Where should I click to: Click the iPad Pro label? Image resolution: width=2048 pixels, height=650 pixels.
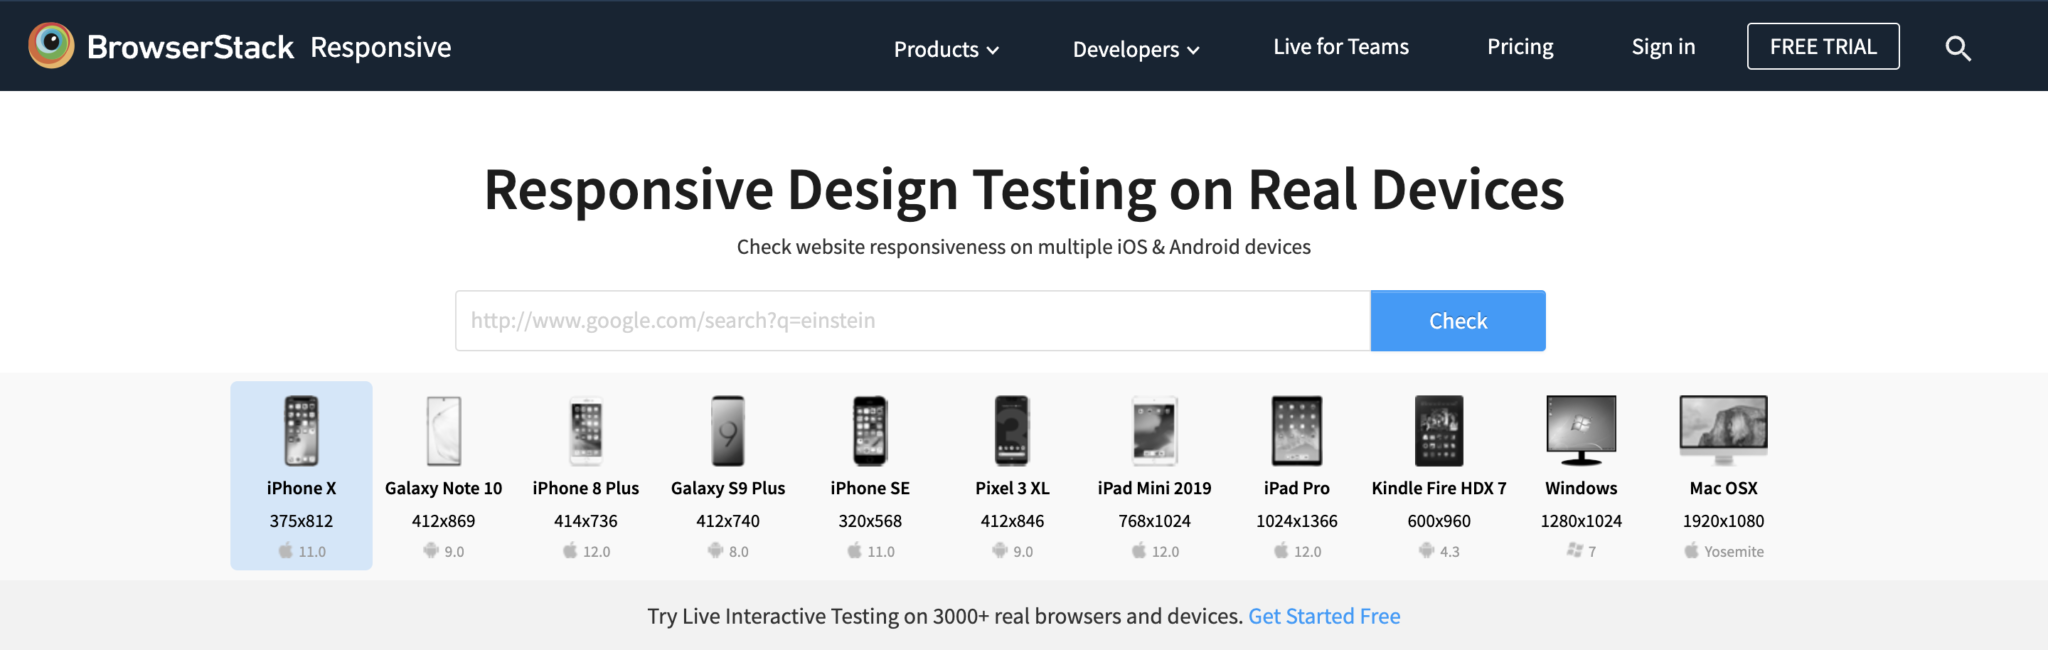coord(1297,488)
